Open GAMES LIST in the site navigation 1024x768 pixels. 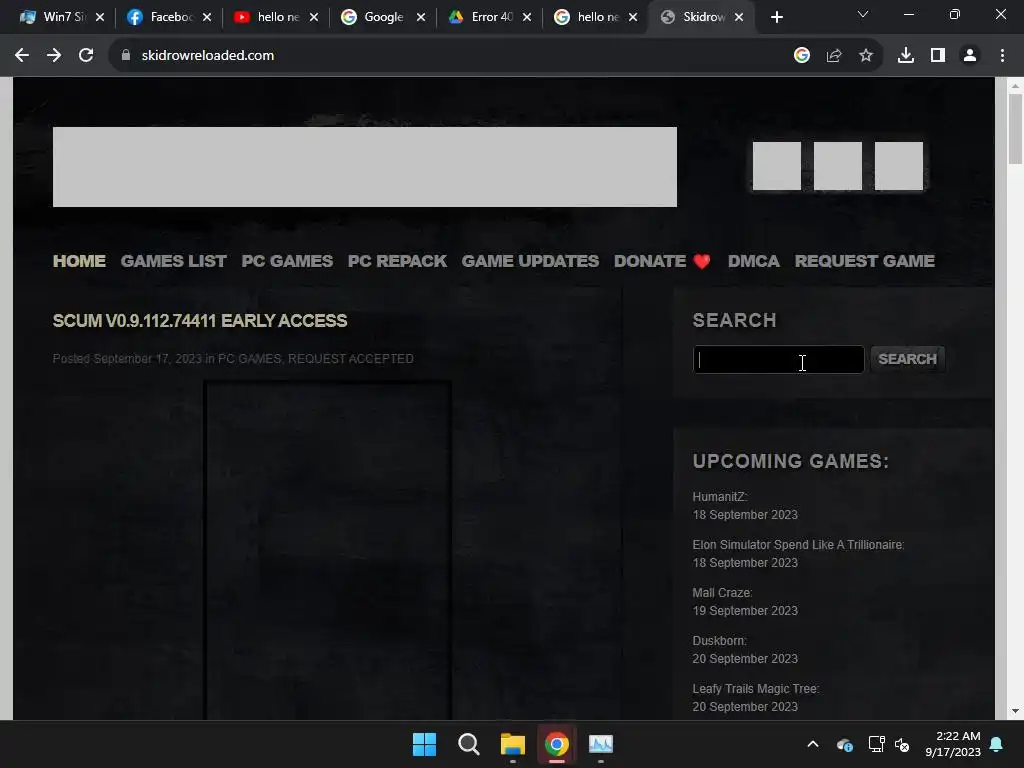[174, 261]
